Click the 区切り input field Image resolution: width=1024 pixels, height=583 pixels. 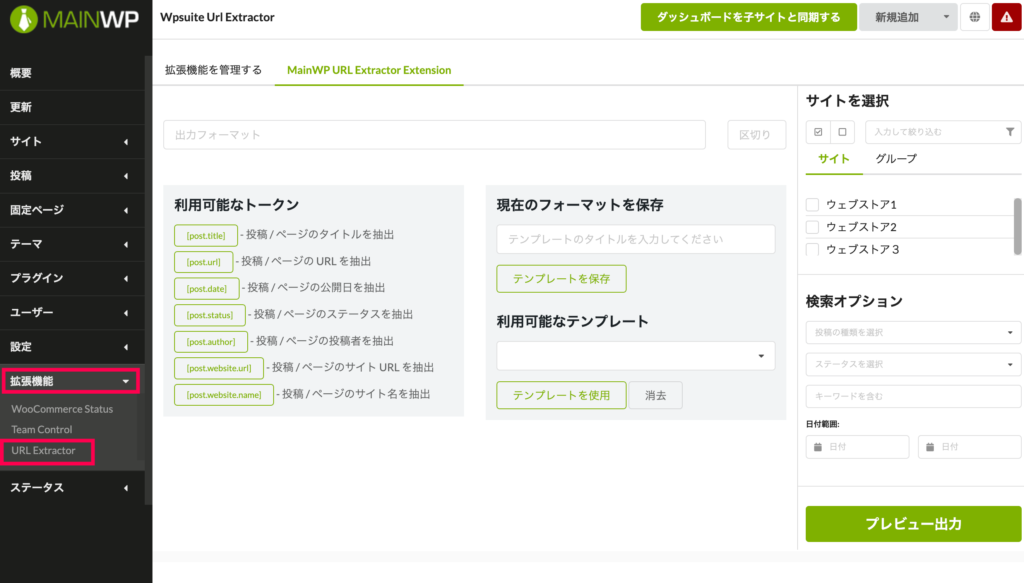click(x=757, y=135)
